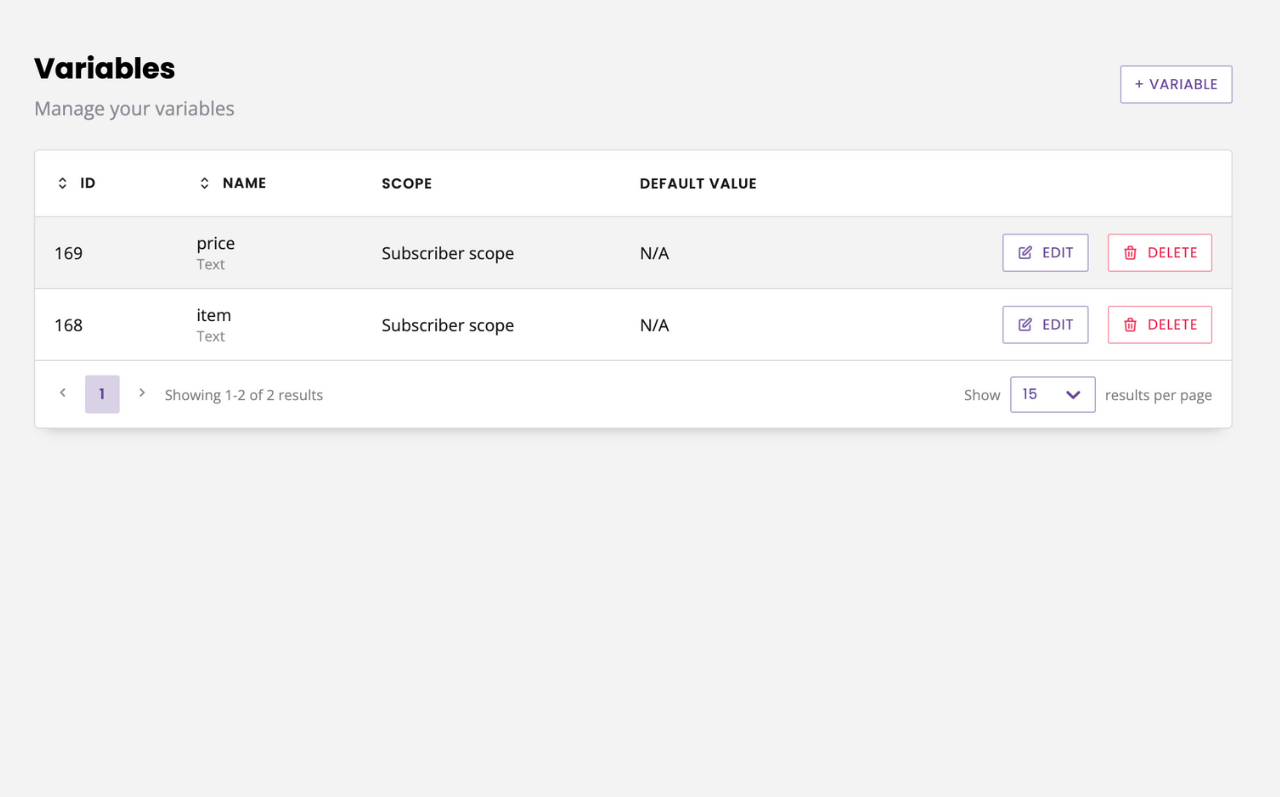Click pencil edit icon in price row
The height and width of the screenshot is (797, 1280).
pyautogui.click(x=1025, y=253)
